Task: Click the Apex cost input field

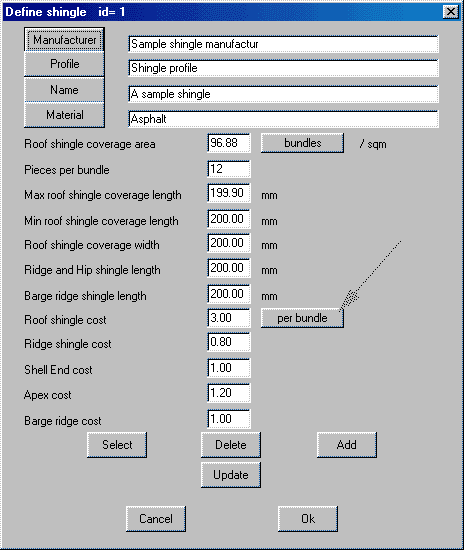Action: point(229,393)
